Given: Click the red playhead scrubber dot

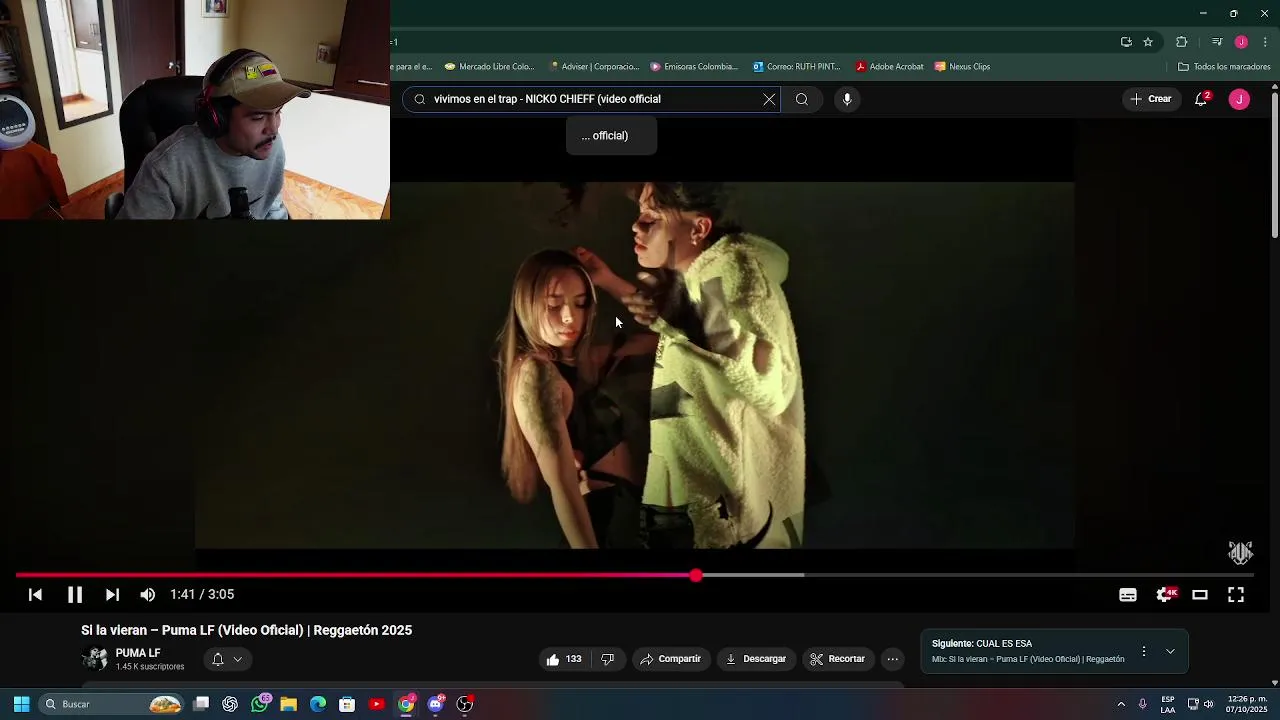Looking at the screenshot, I should (696, 575).
